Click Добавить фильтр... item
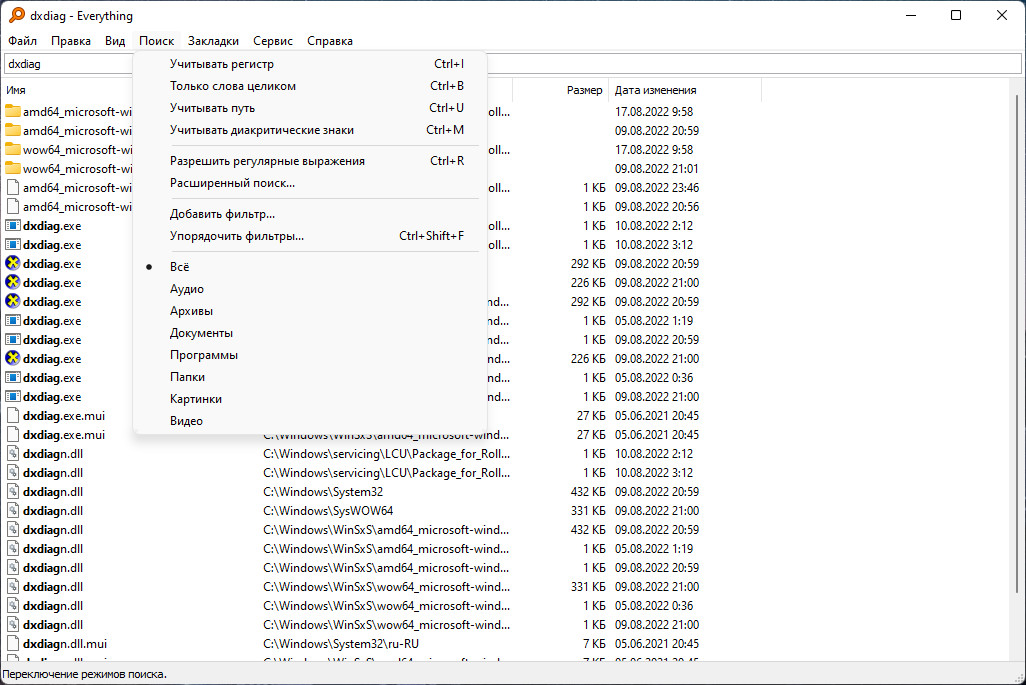 [x=222, y=214]
